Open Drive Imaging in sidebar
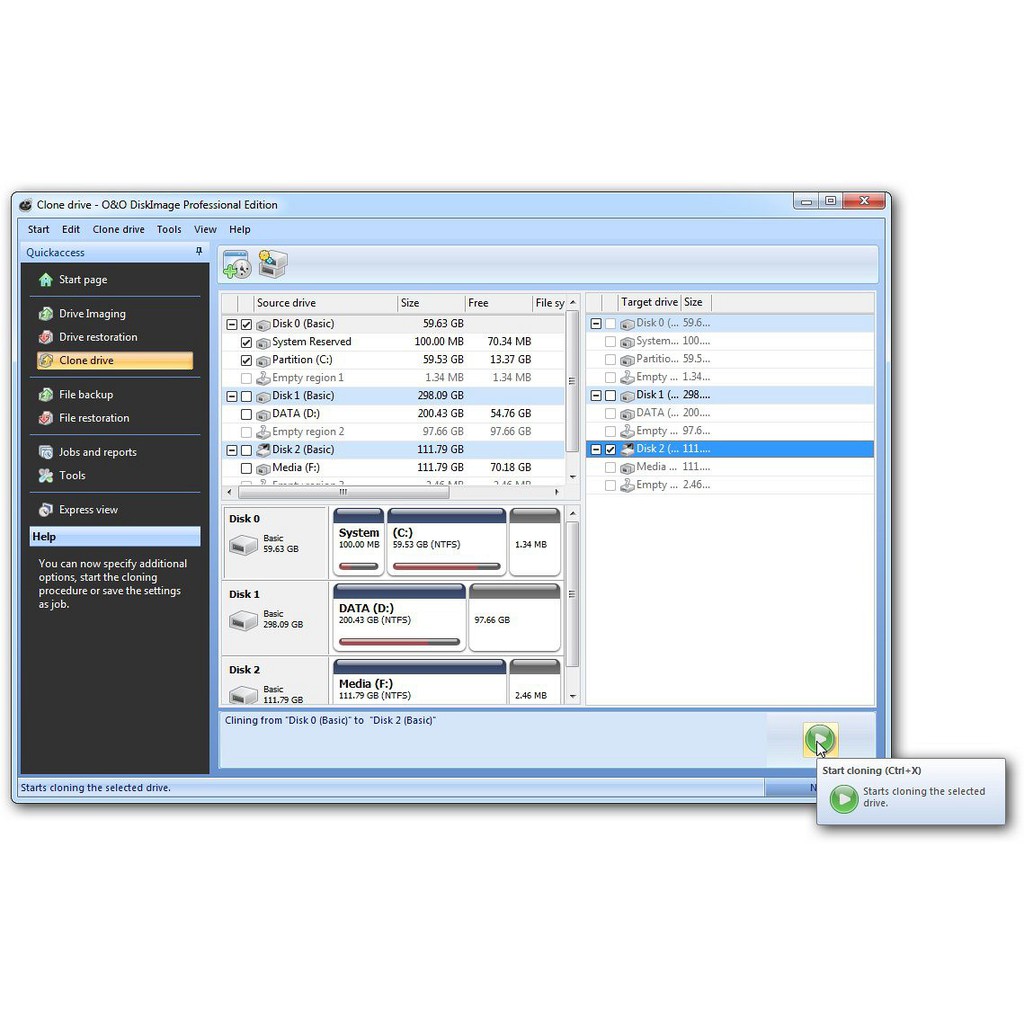Screen dimensions: 1024x1024 pyautogui.click(x=91, y=313)
